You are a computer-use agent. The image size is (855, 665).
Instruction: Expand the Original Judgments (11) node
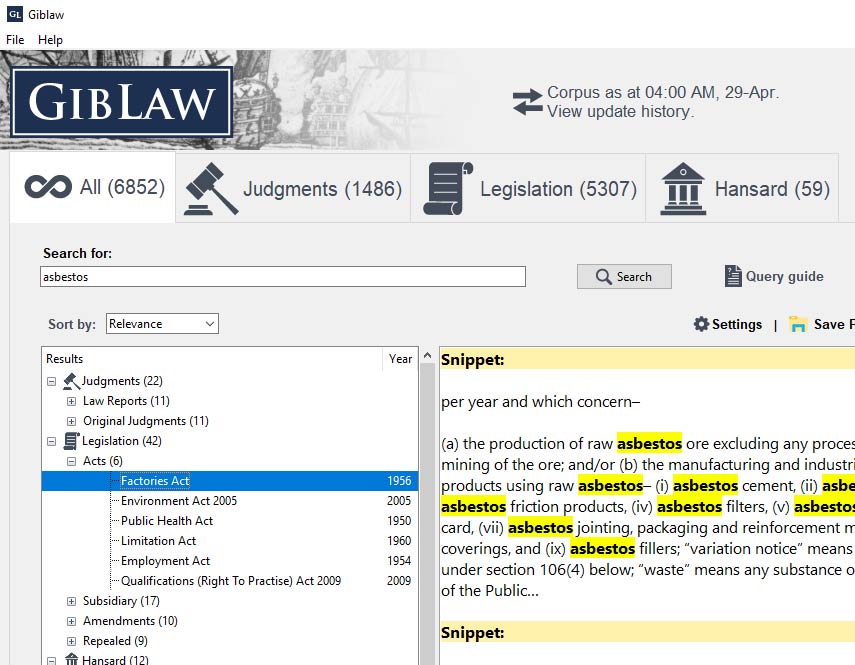click(71, 421)
